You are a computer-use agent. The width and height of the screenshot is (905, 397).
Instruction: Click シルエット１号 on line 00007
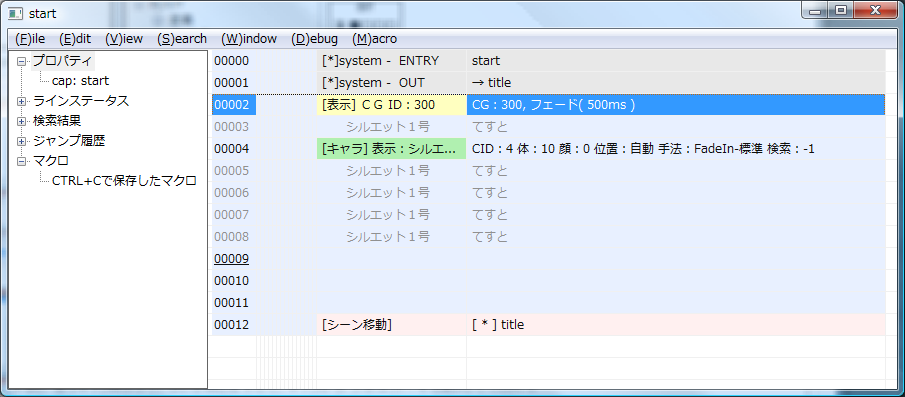[388, 215]
